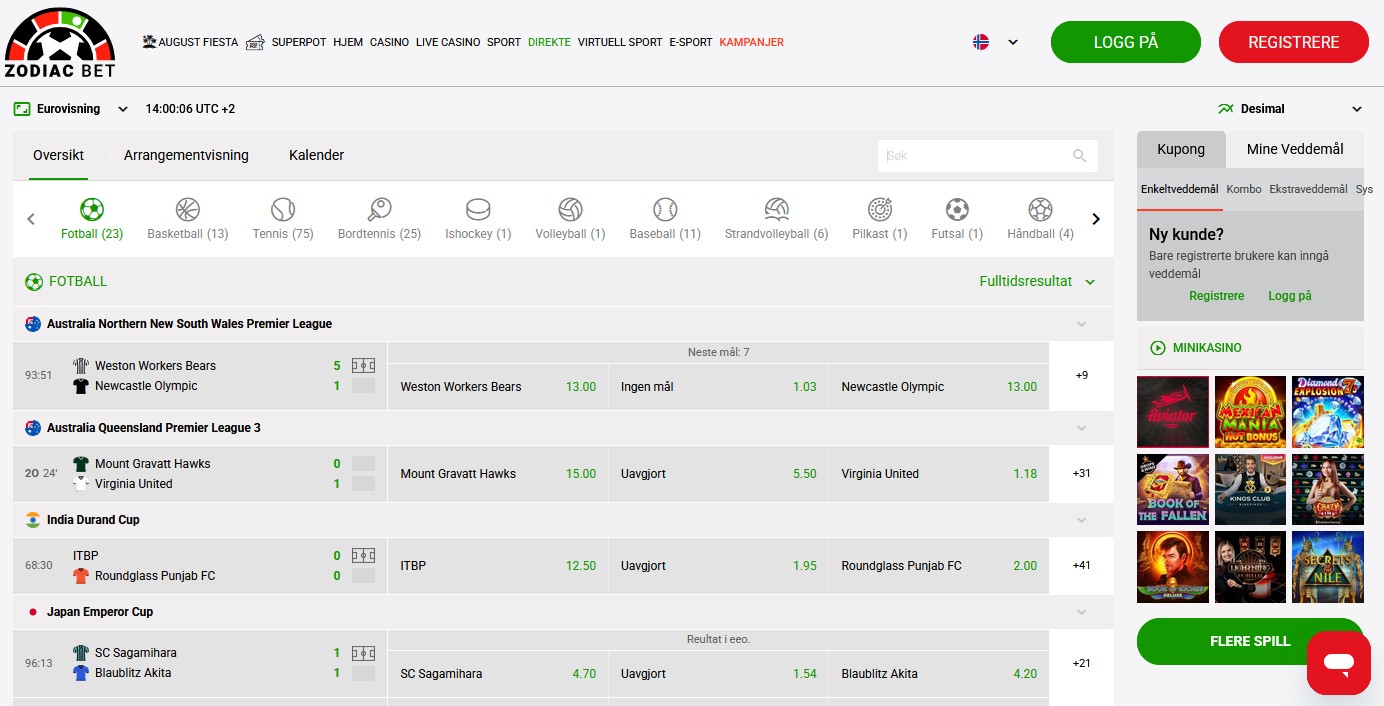
Task: Collapse the Japan Emperor Cup section
Action: (1081, 612)
